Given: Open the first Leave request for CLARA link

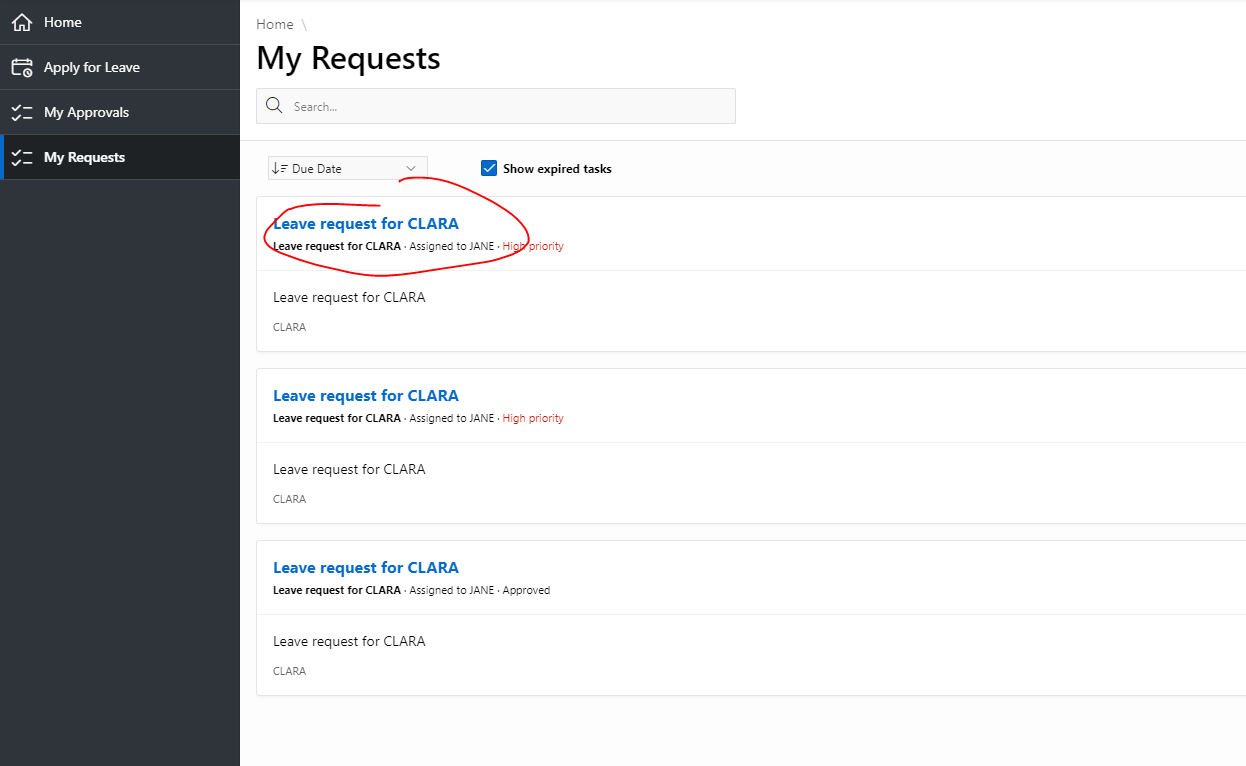Looking at the screenshot, I should (366, 224).
